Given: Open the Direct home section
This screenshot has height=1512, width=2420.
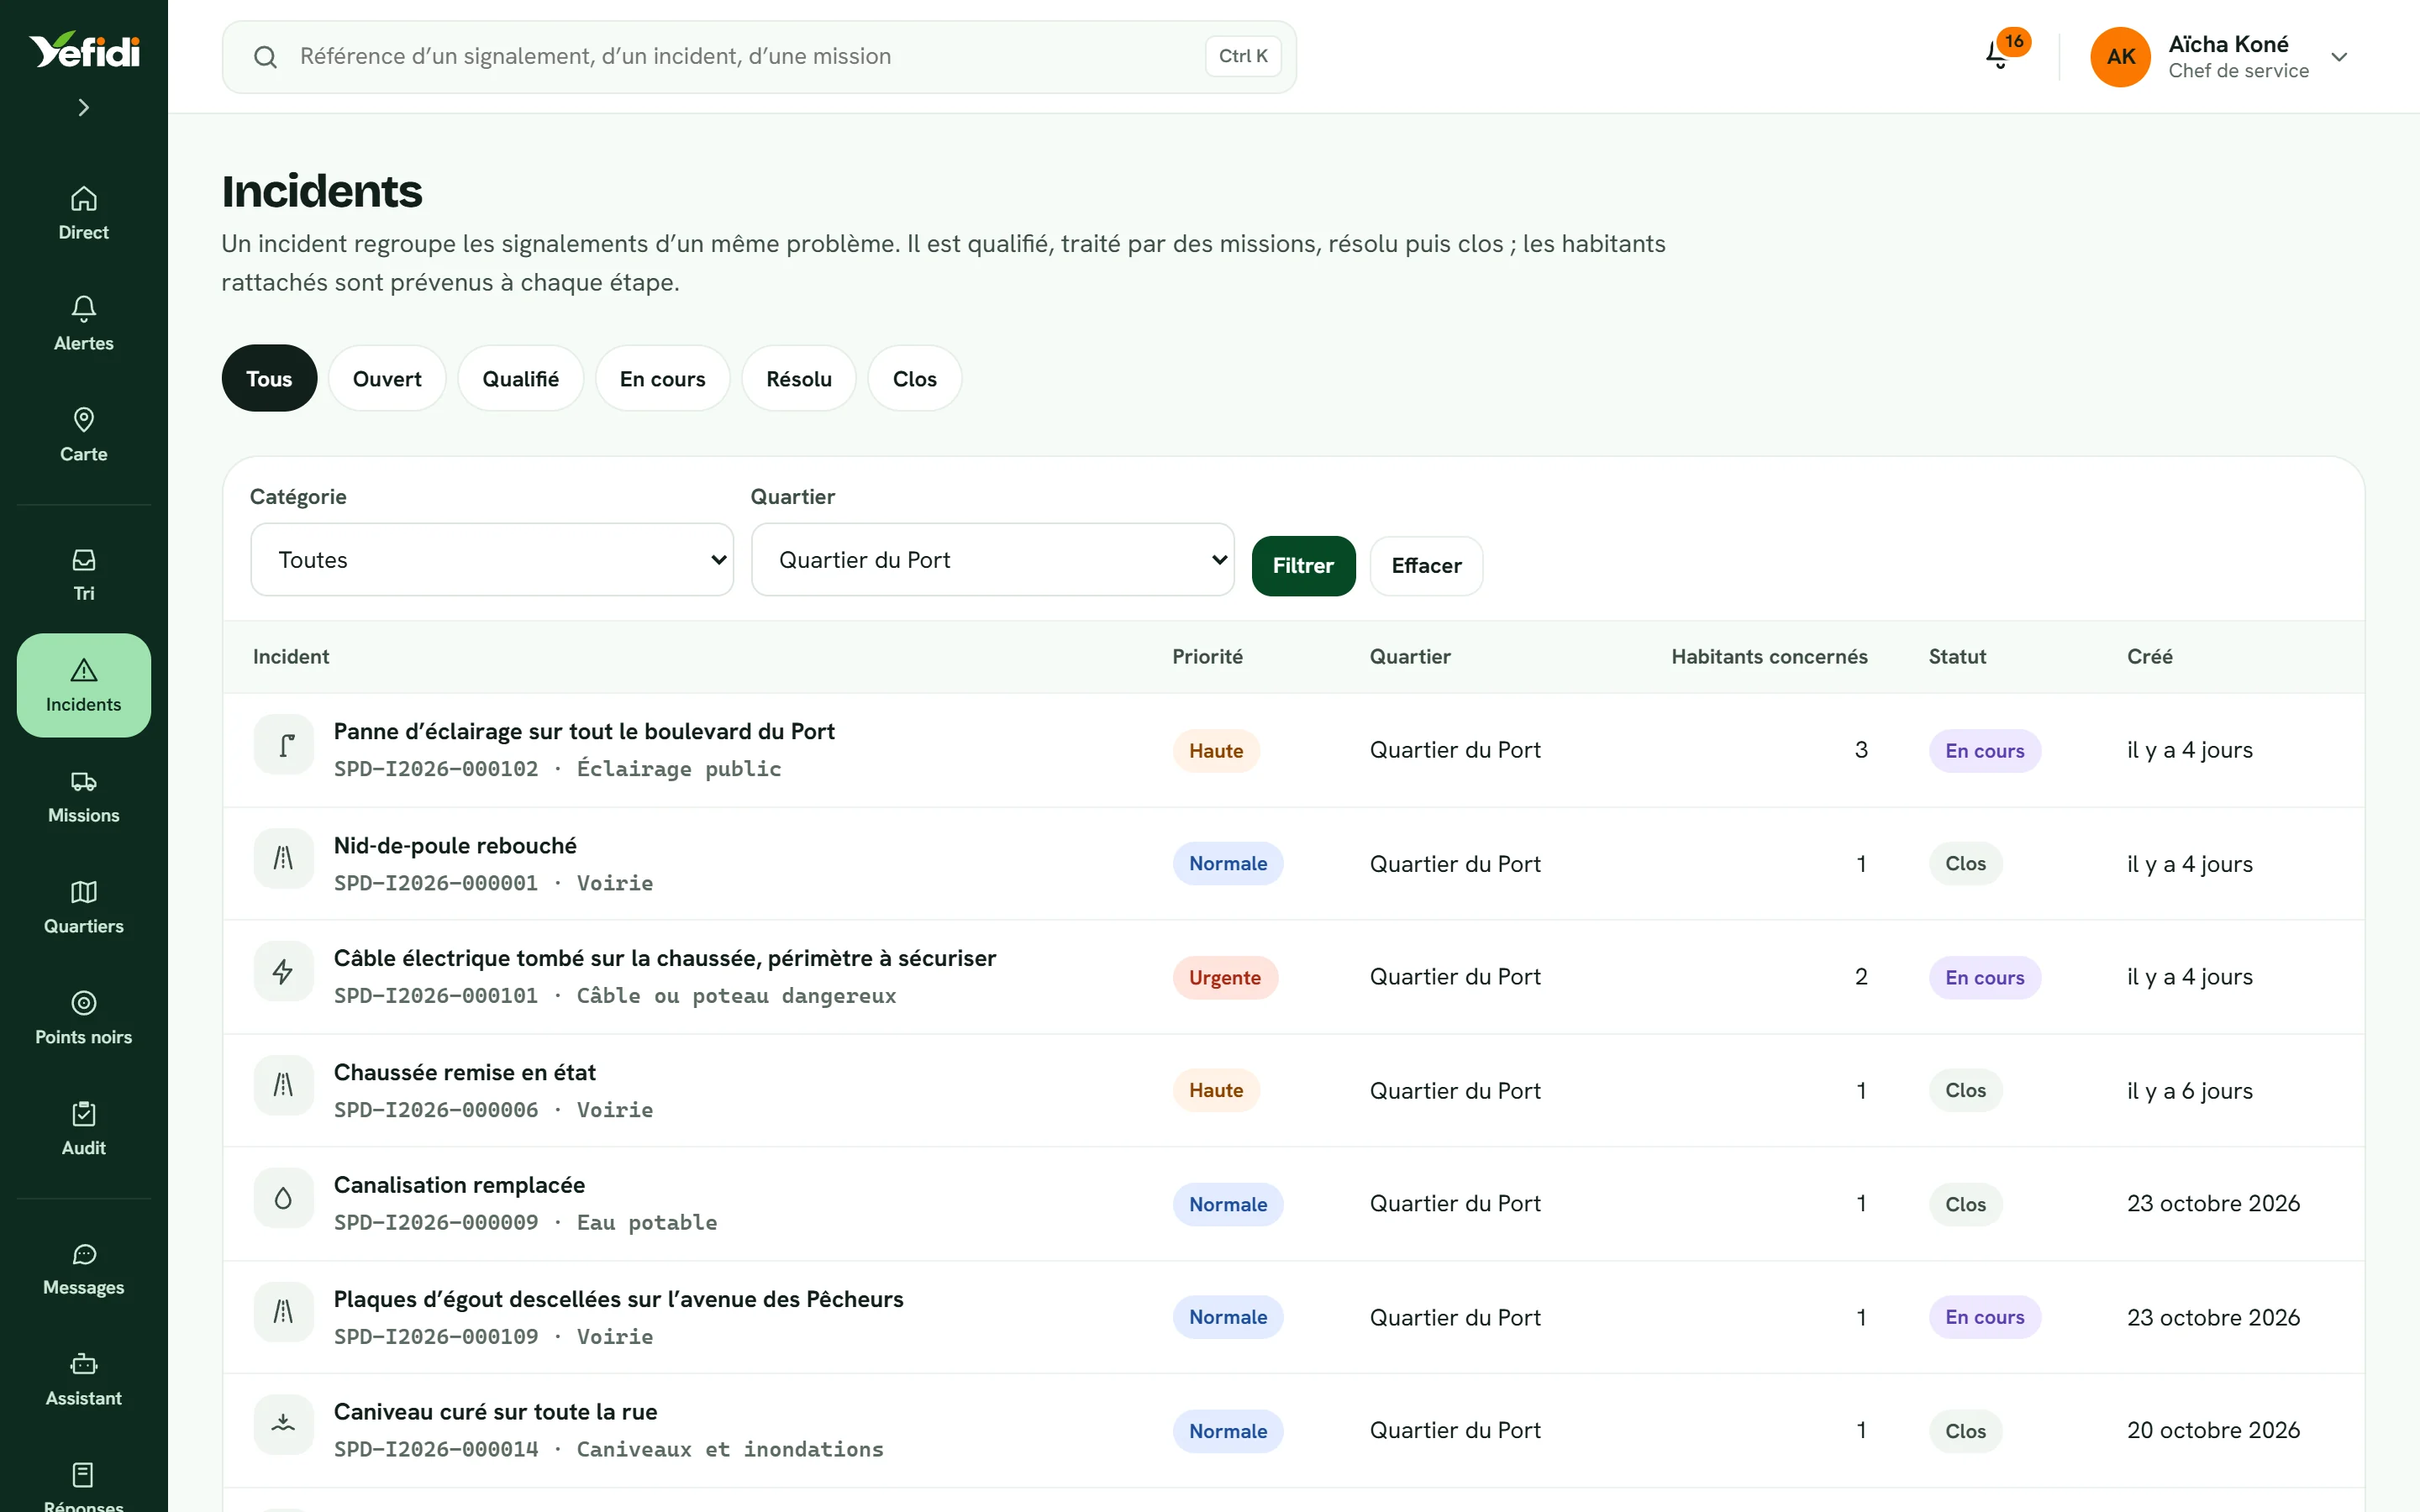Looking at the screenshot, I should tap(84, 213).
